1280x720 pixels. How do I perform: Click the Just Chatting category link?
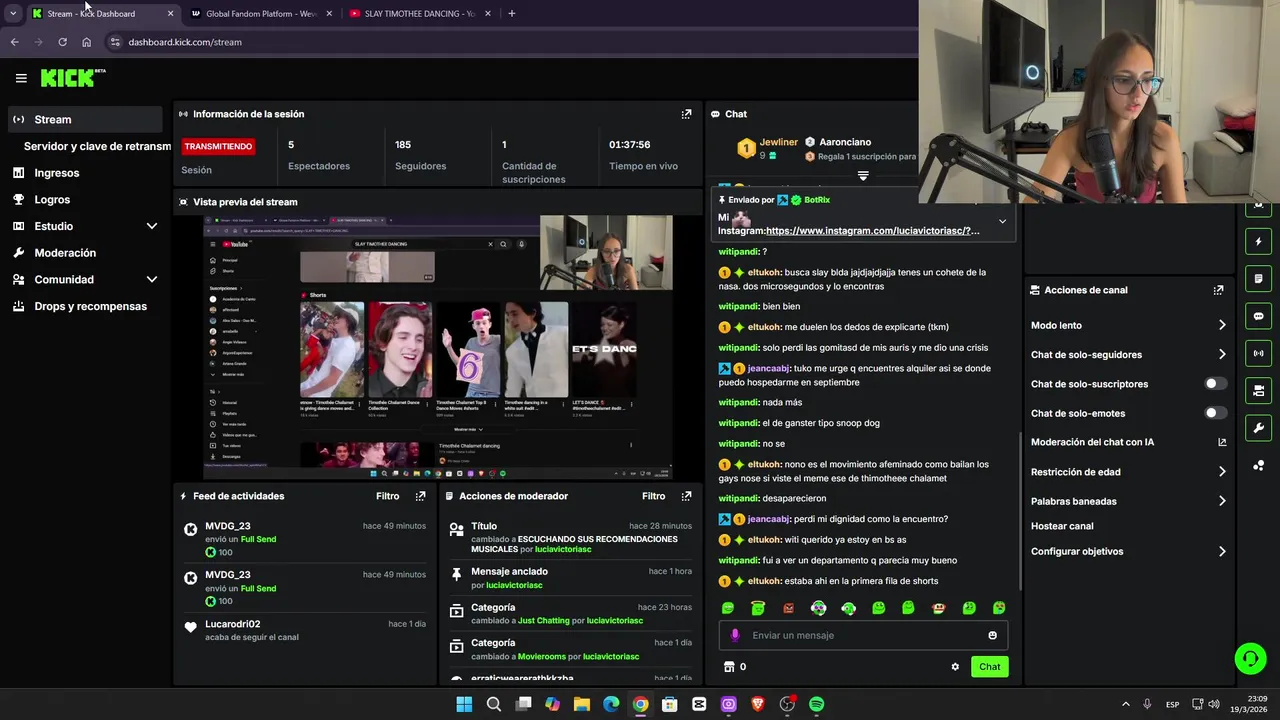click(543, 621)
